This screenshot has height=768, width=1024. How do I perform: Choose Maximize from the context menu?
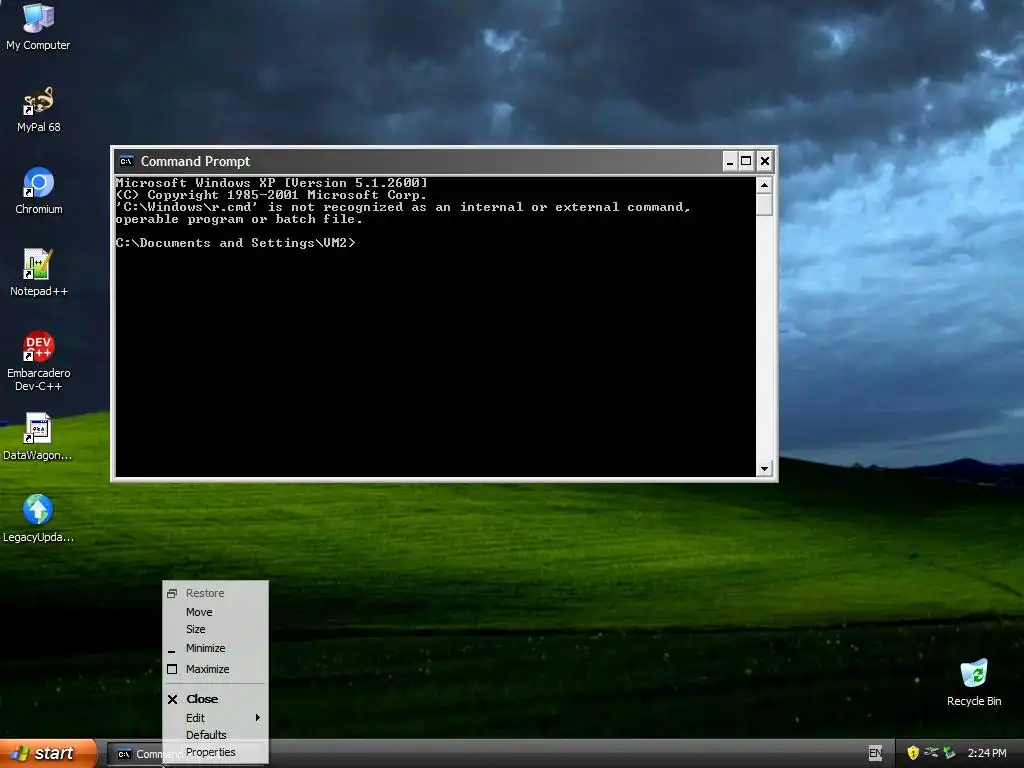tap(216, 669)
